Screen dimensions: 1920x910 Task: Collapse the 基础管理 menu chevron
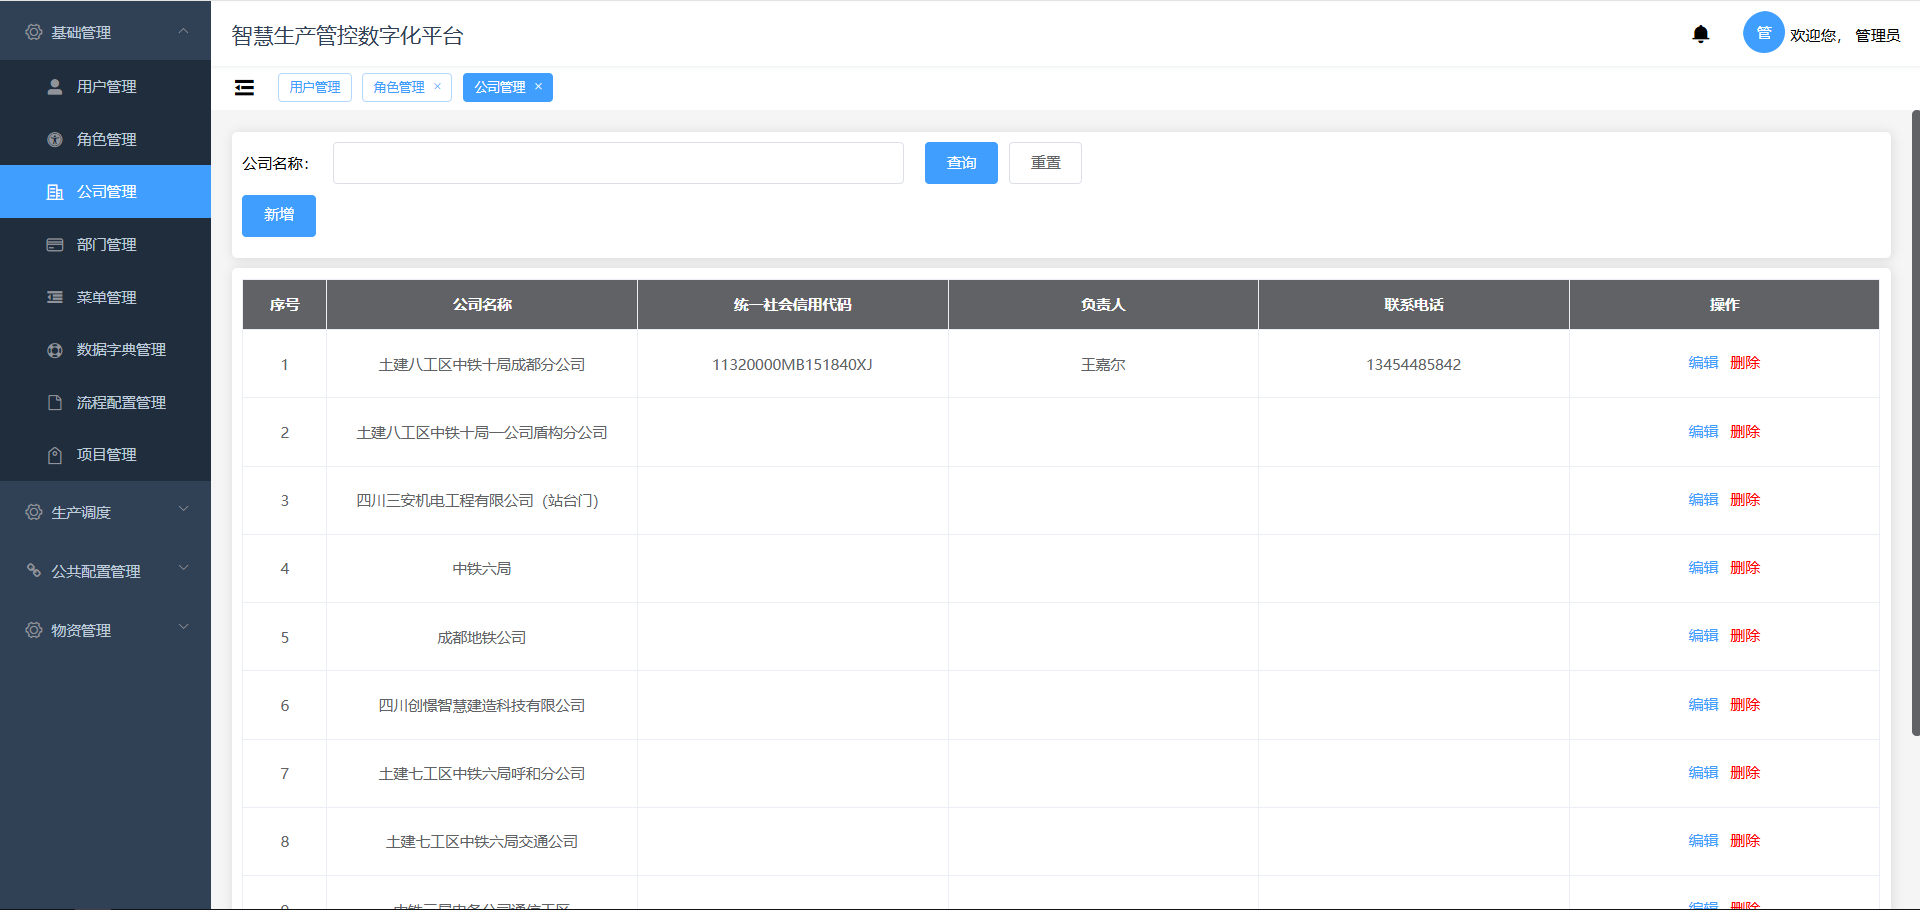pos(183,31)
